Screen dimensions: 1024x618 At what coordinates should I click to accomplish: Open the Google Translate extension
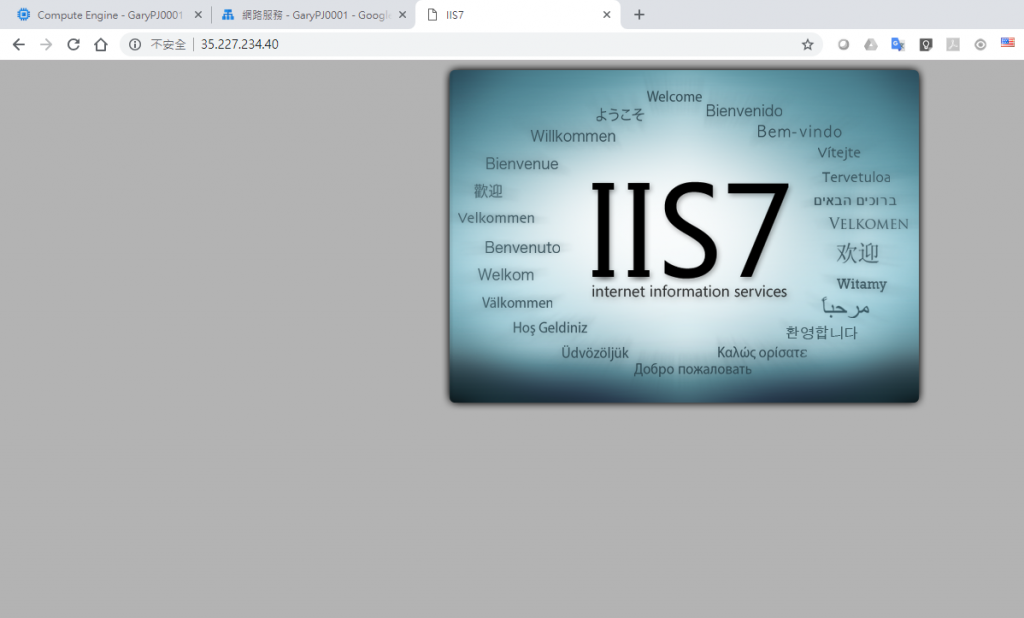point(898,44)
